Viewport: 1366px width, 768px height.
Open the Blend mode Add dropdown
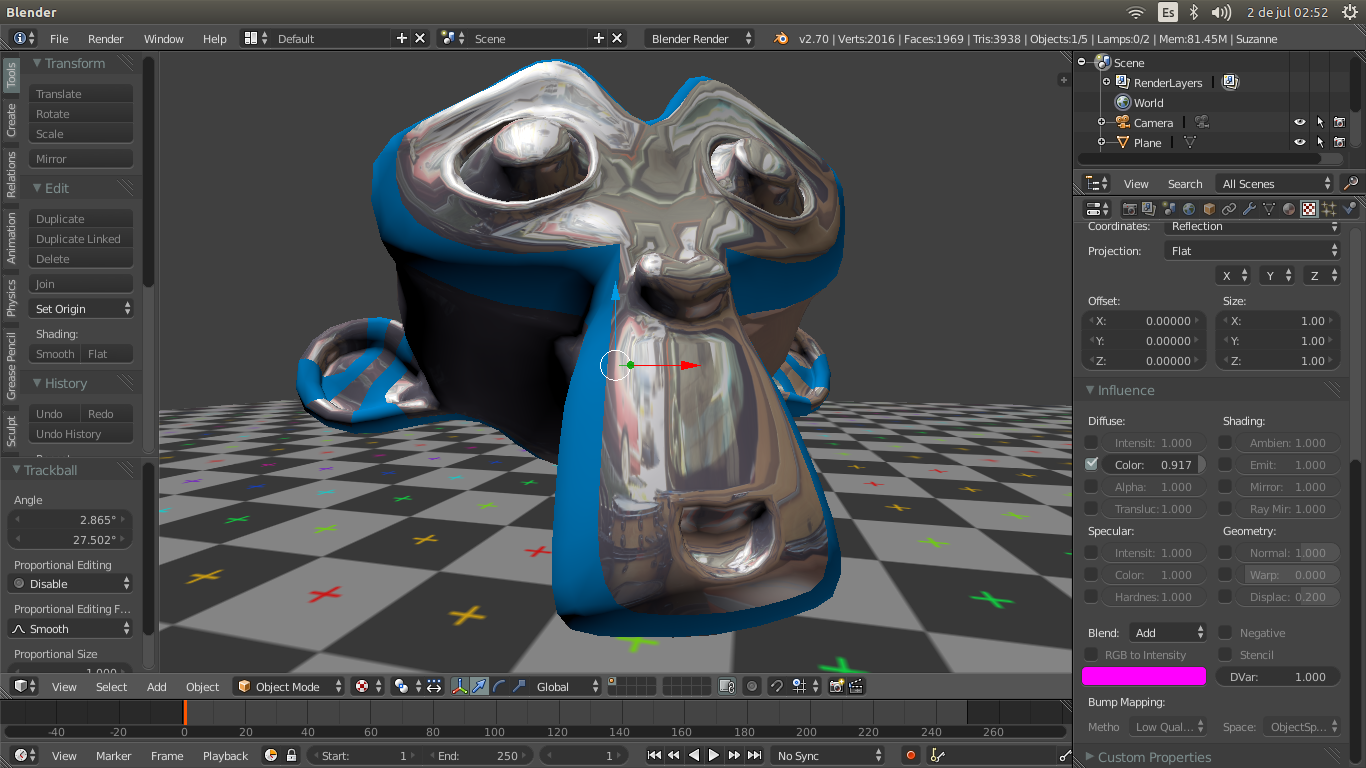[1168, 633]
